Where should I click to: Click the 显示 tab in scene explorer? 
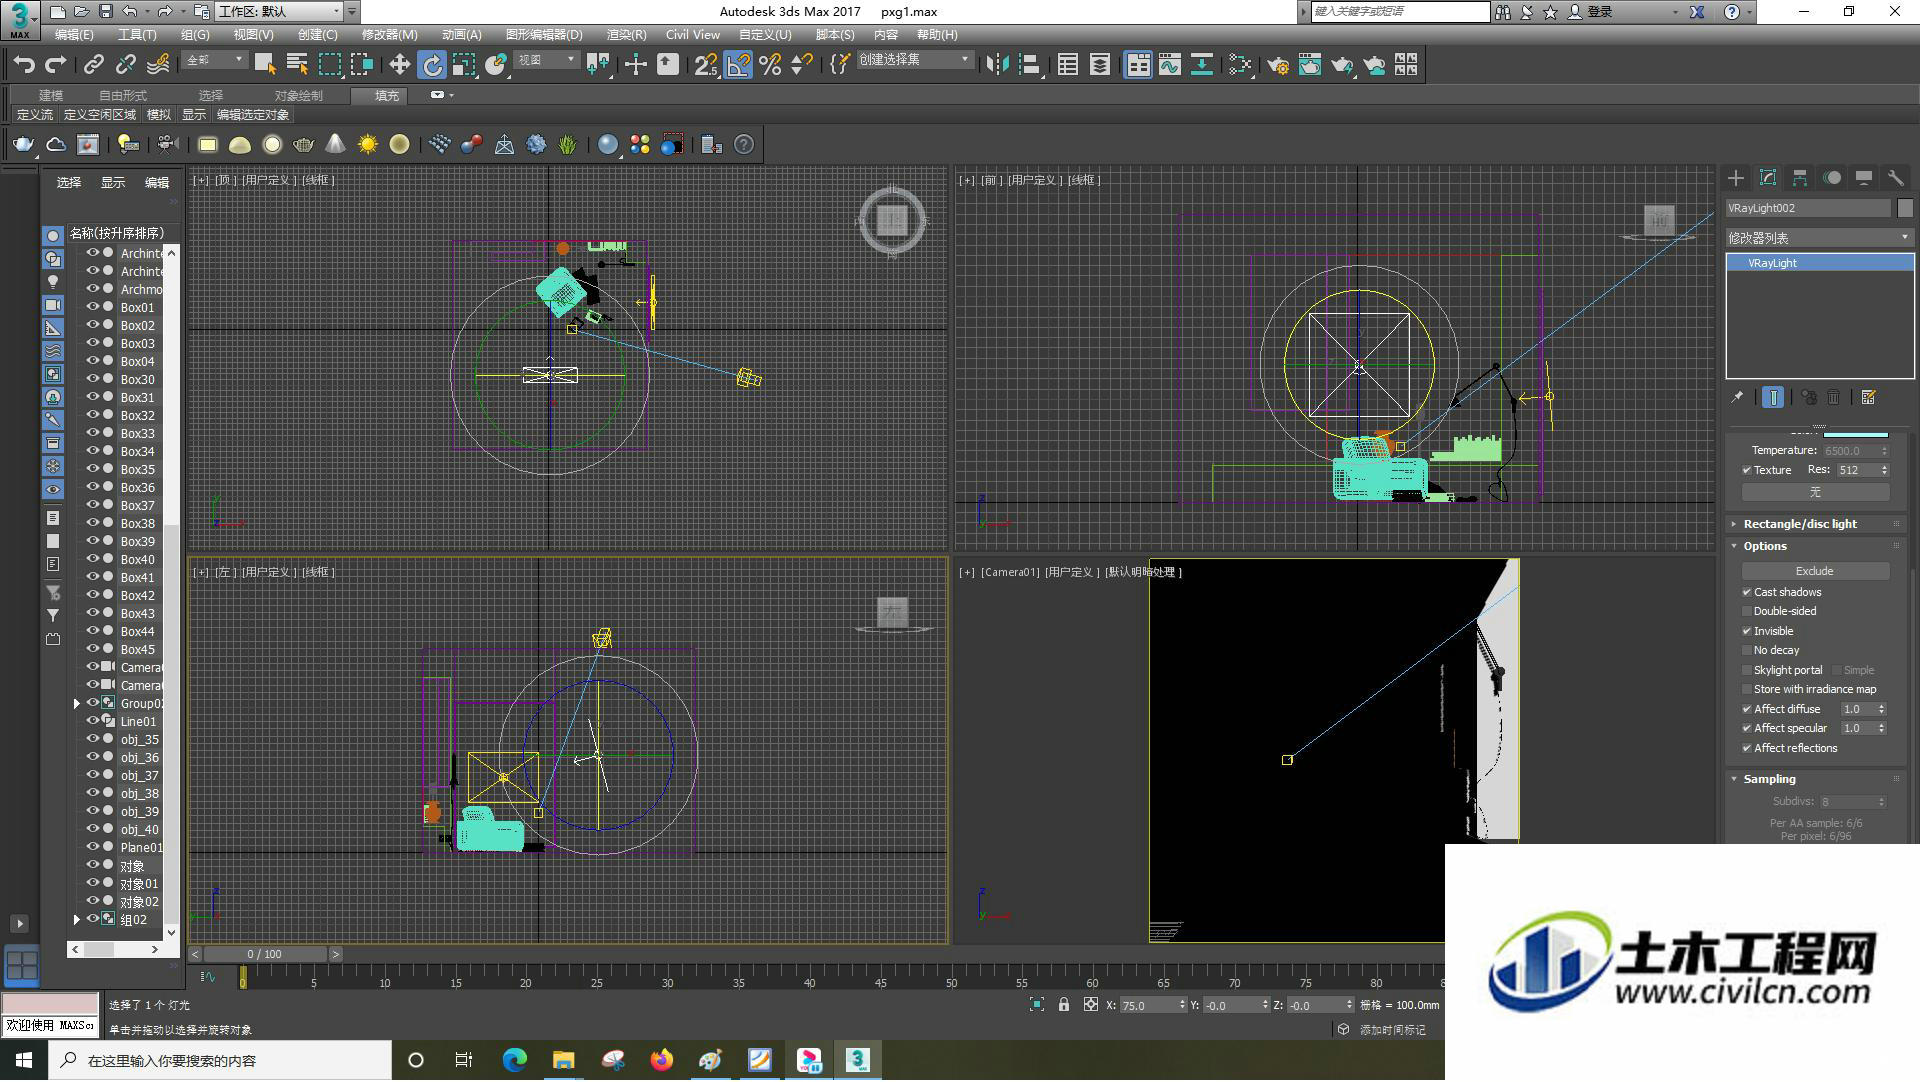(112, 183)
